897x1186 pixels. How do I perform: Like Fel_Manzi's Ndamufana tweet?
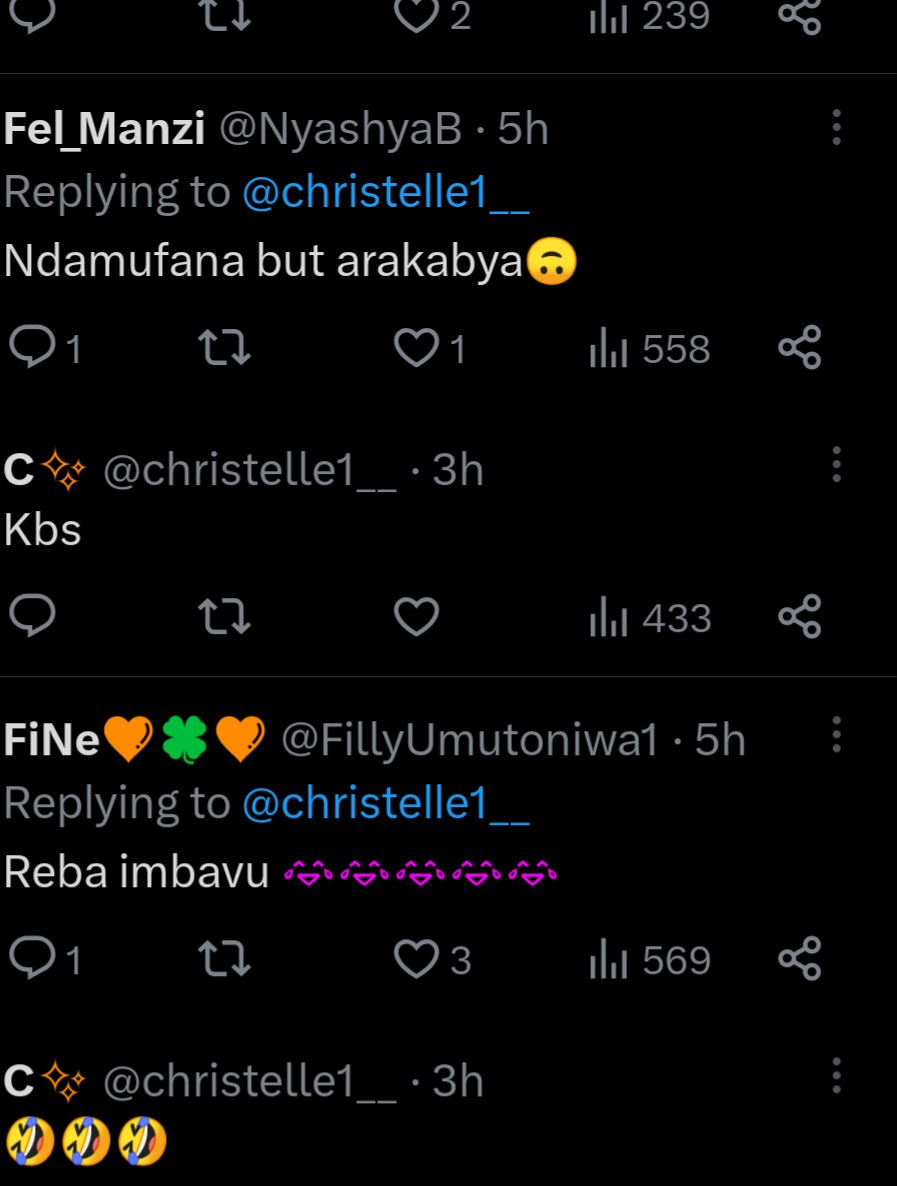tap(416, 348)
